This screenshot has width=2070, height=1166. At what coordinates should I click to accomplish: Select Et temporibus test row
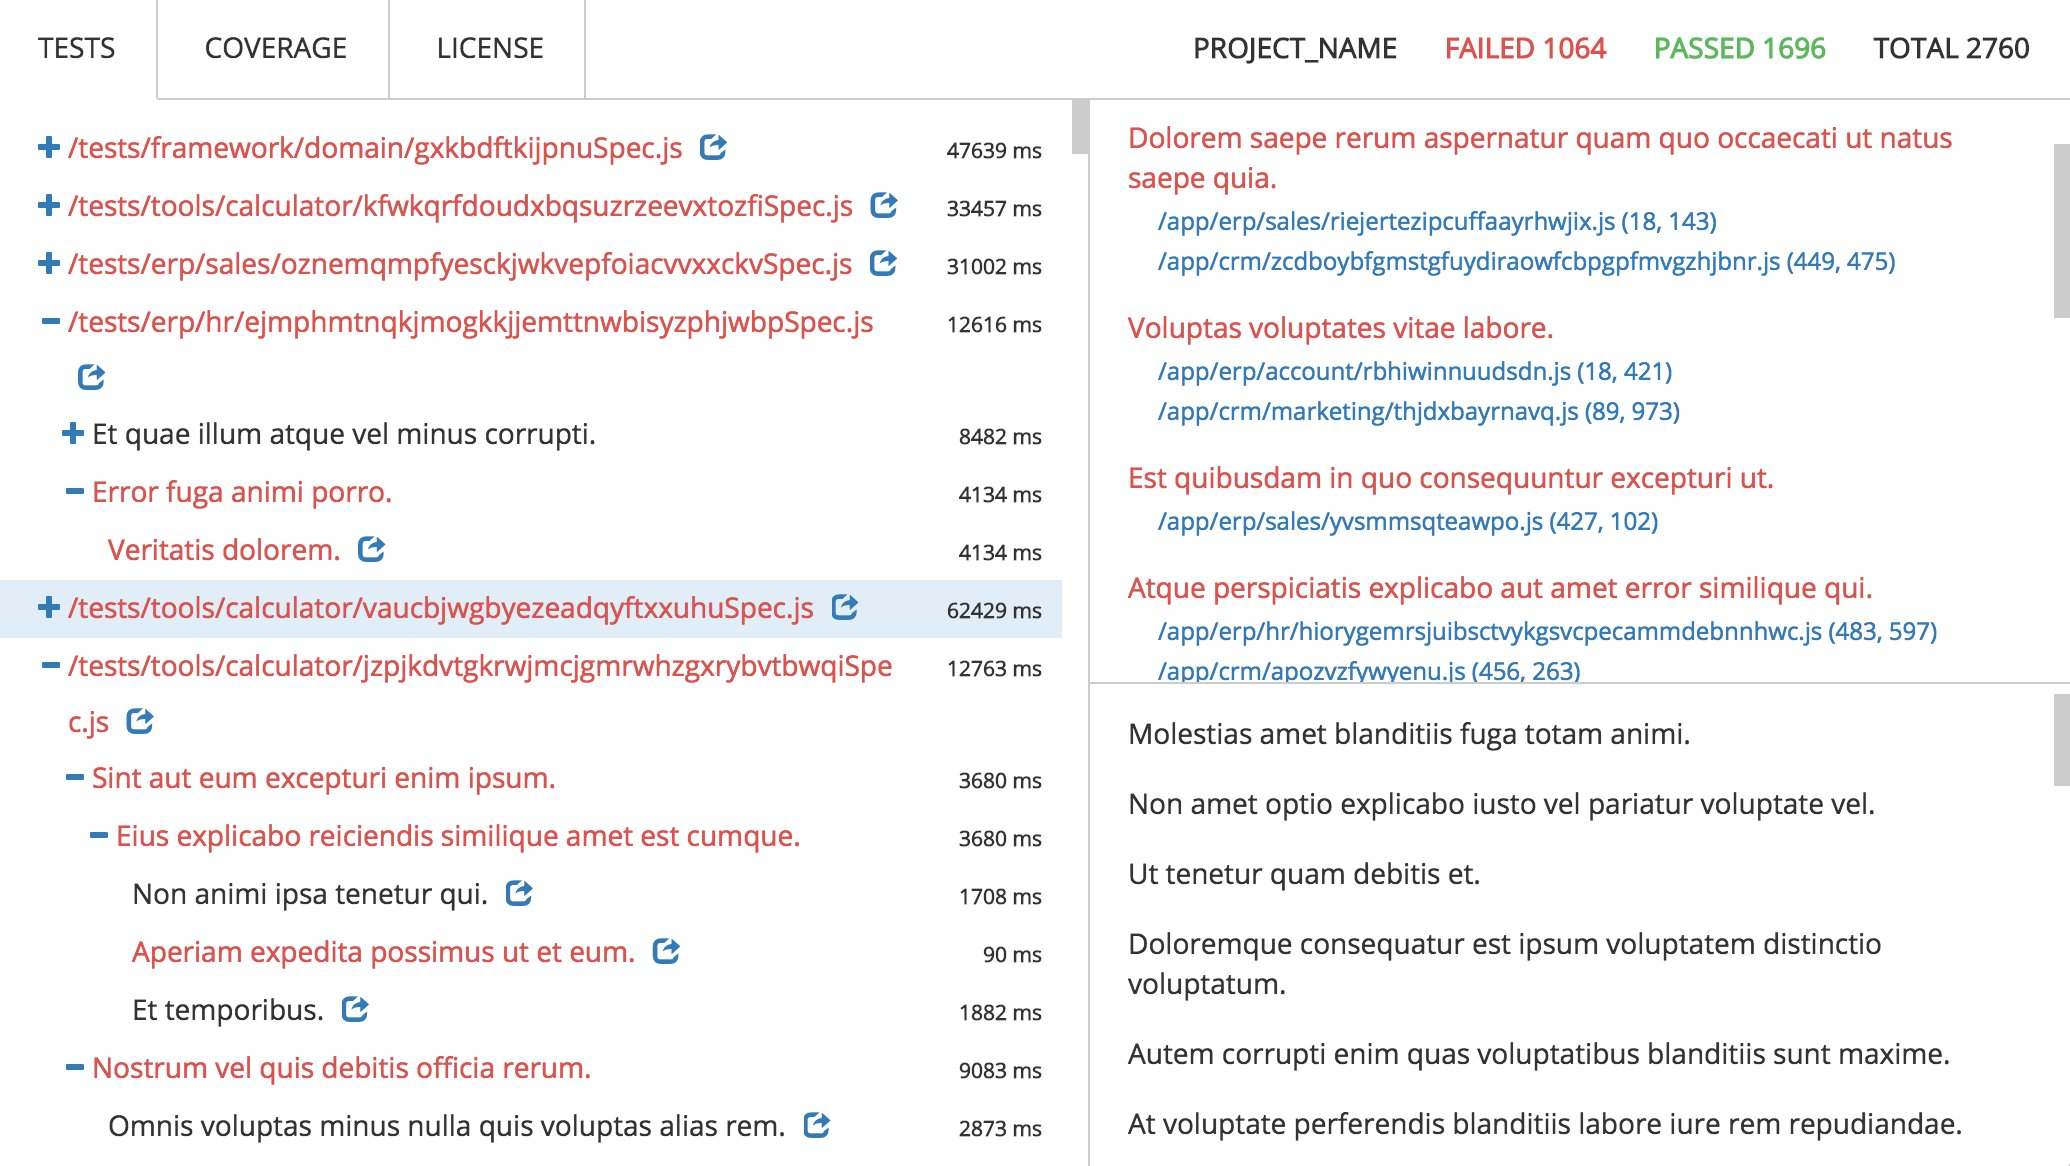coord(228,1009)
